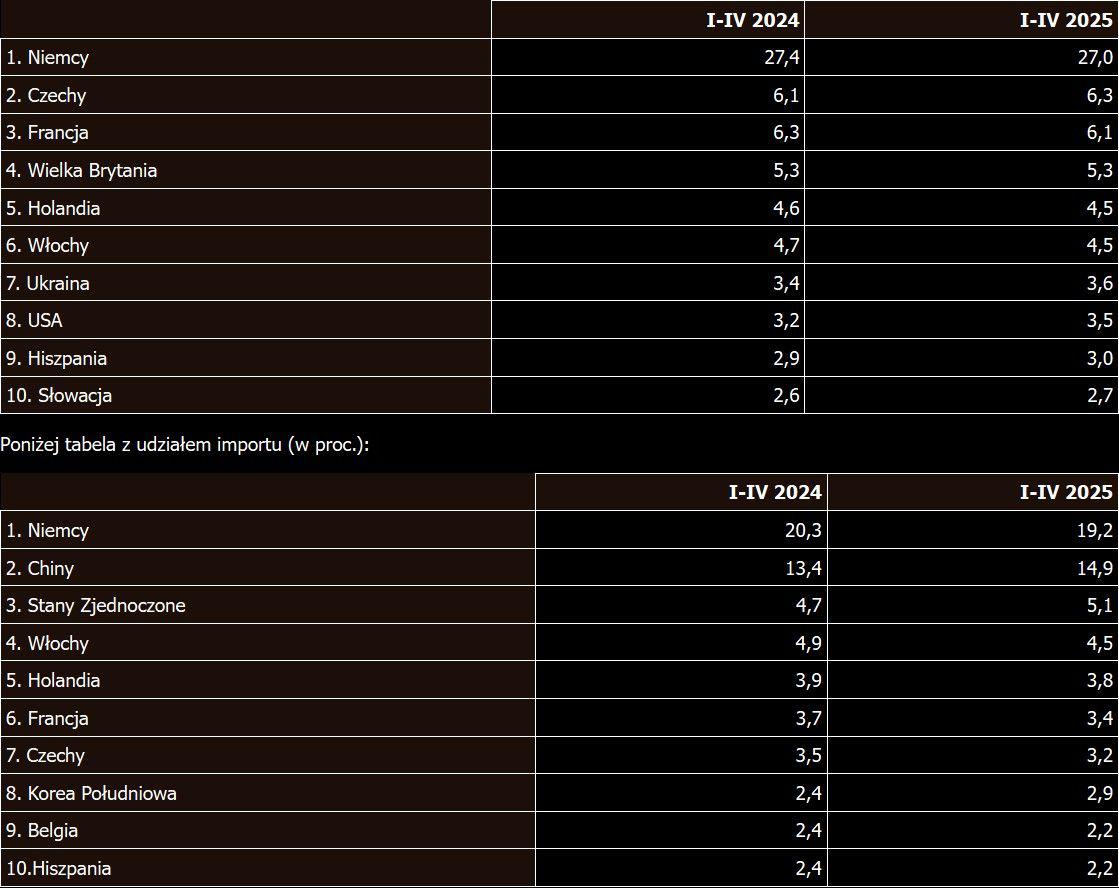Click the 3,8 value in Holandia import row
Screen dimensions: 1119x888
tap(1100, 680)
